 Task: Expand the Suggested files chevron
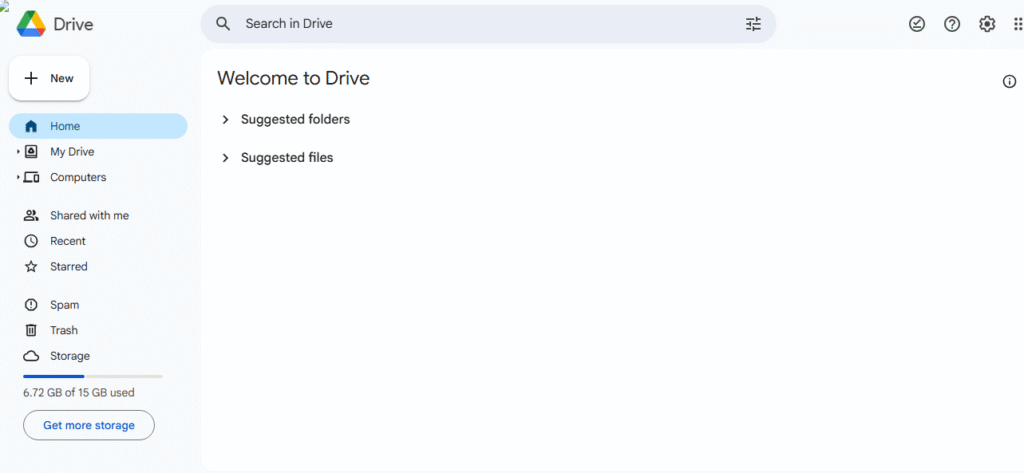tap(225, 158)
